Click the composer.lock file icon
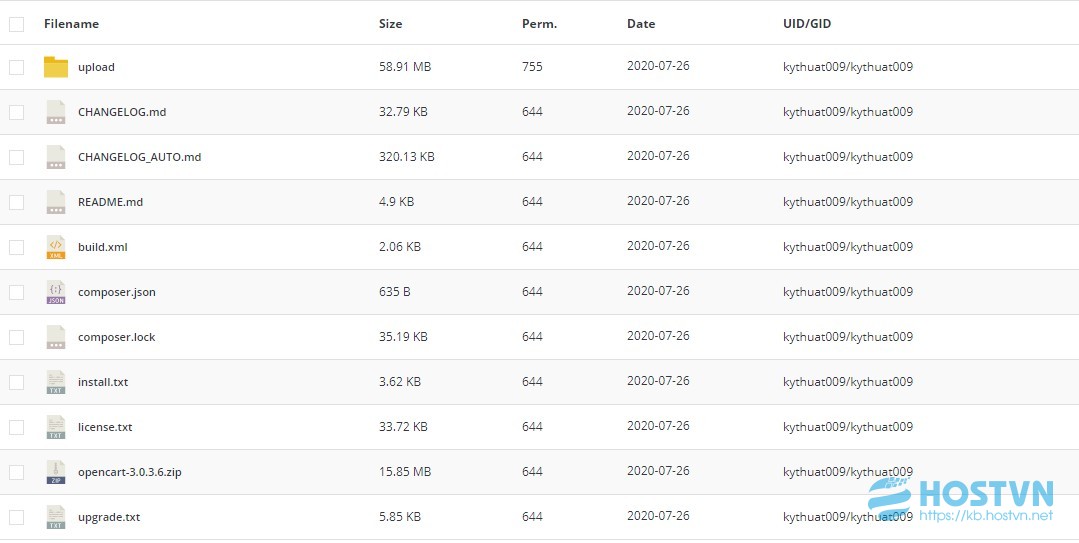 pos(56,337)
